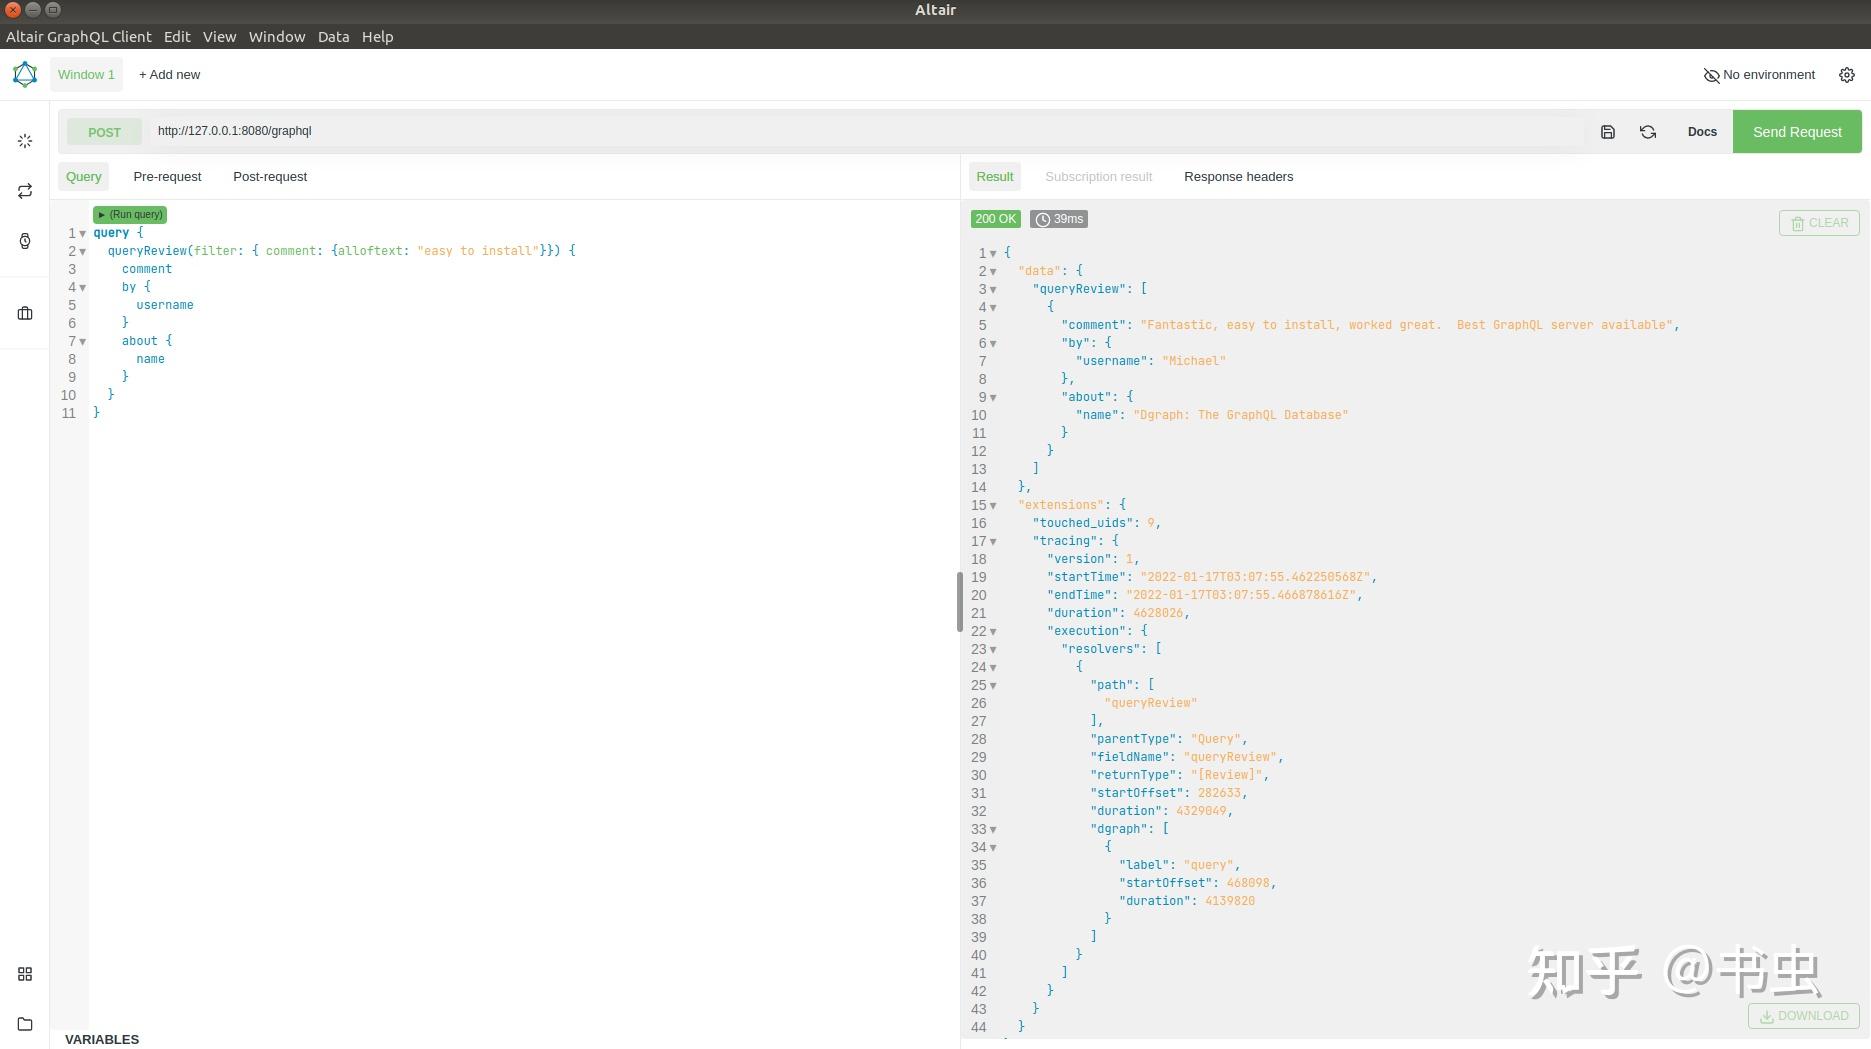The height and width of the screenshot is (1049, 1871).
Task: Toggle the No environment selector
Action: (1759, 75)
